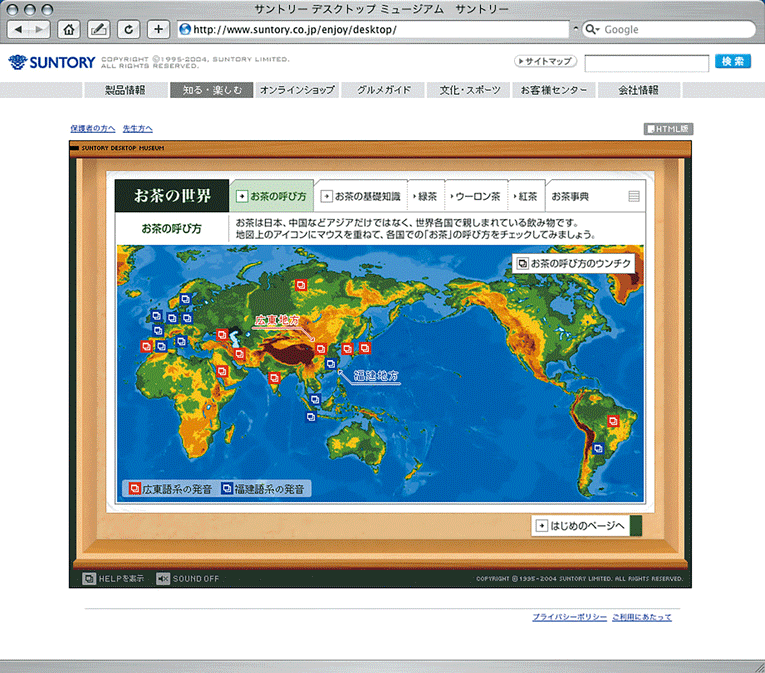Switch to the HTML版 version
This screenshot has width=765, height=673.
click(667, 129)
